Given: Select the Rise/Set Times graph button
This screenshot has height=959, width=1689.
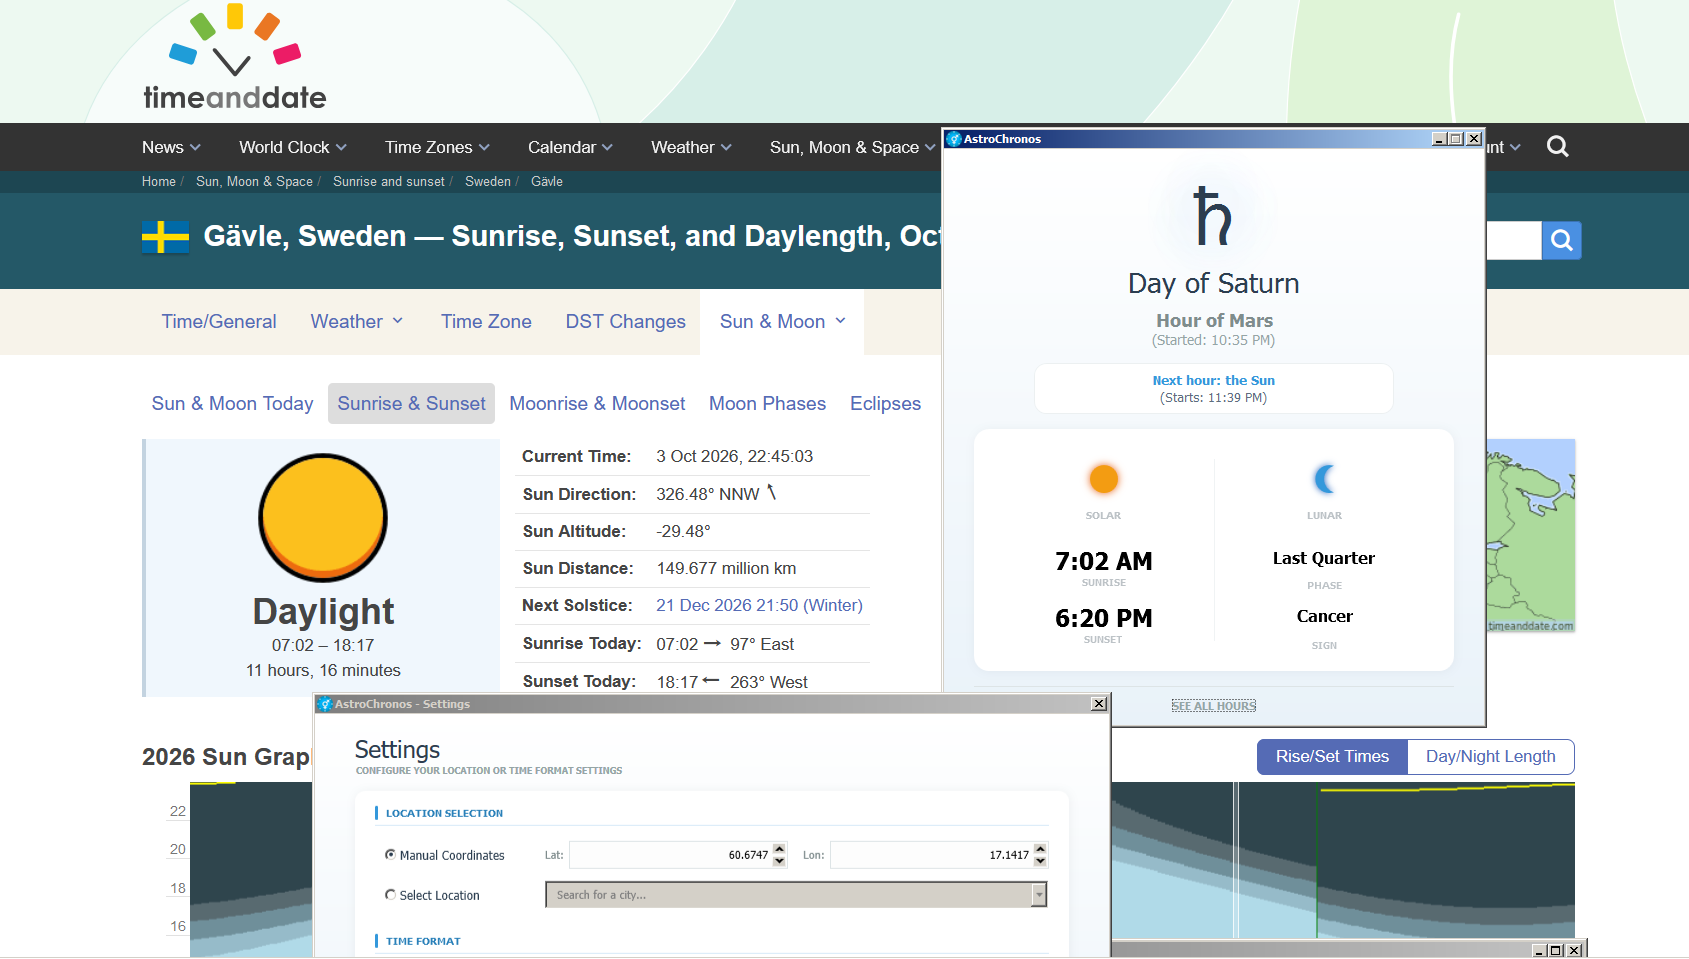Looking at the screenshot, I should tap(1332, 757).
